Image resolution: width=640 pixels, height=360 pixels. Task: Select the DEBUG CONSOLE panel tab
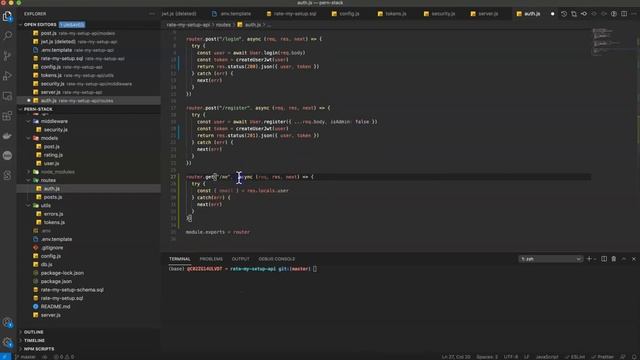[x=276, y=259]
